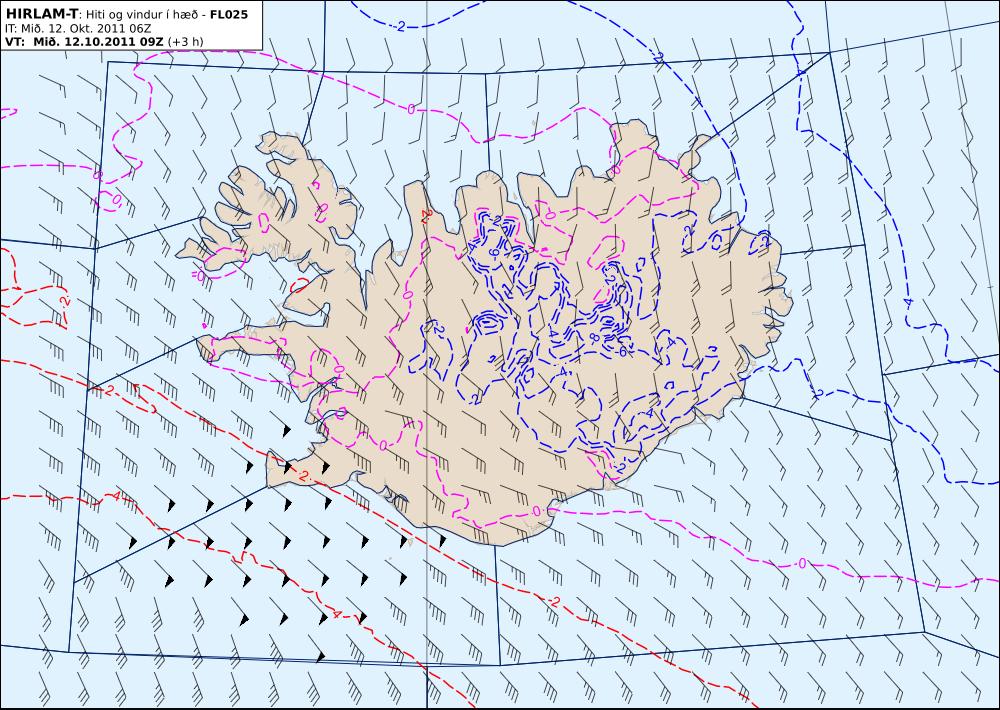This screenshot has width=1000, height=710.
Task: Click the blue "-8" temperature contour label
Action: pyautogui.click(x=594, y=338)
